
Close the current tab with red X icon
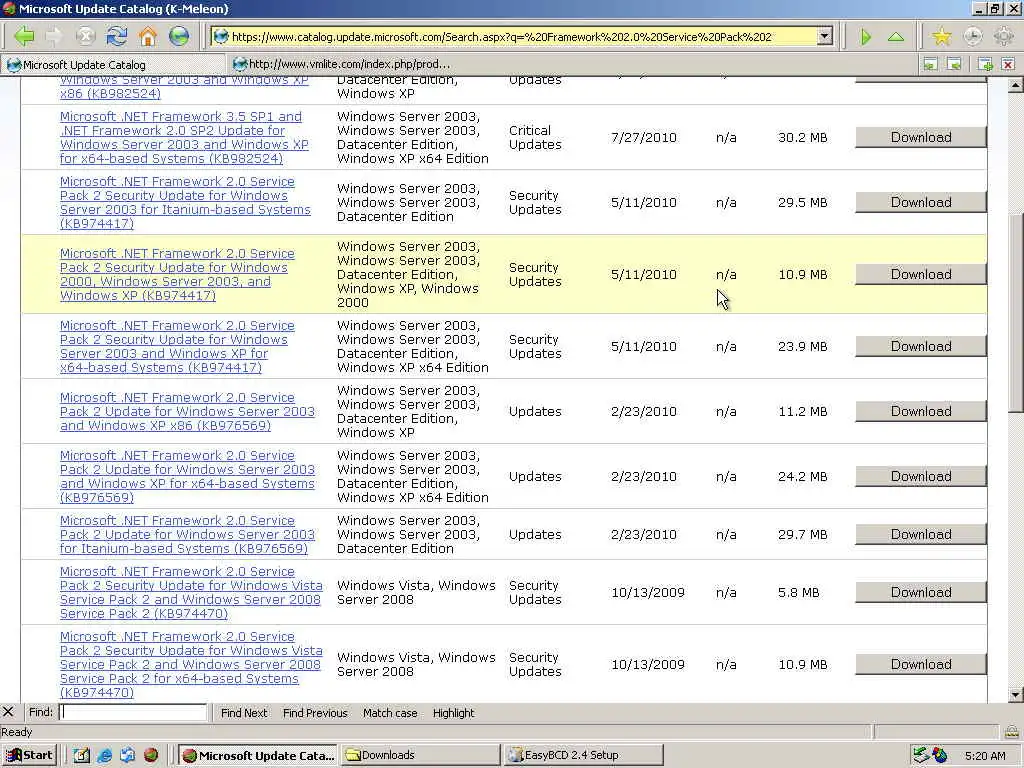click(1008, 64)
